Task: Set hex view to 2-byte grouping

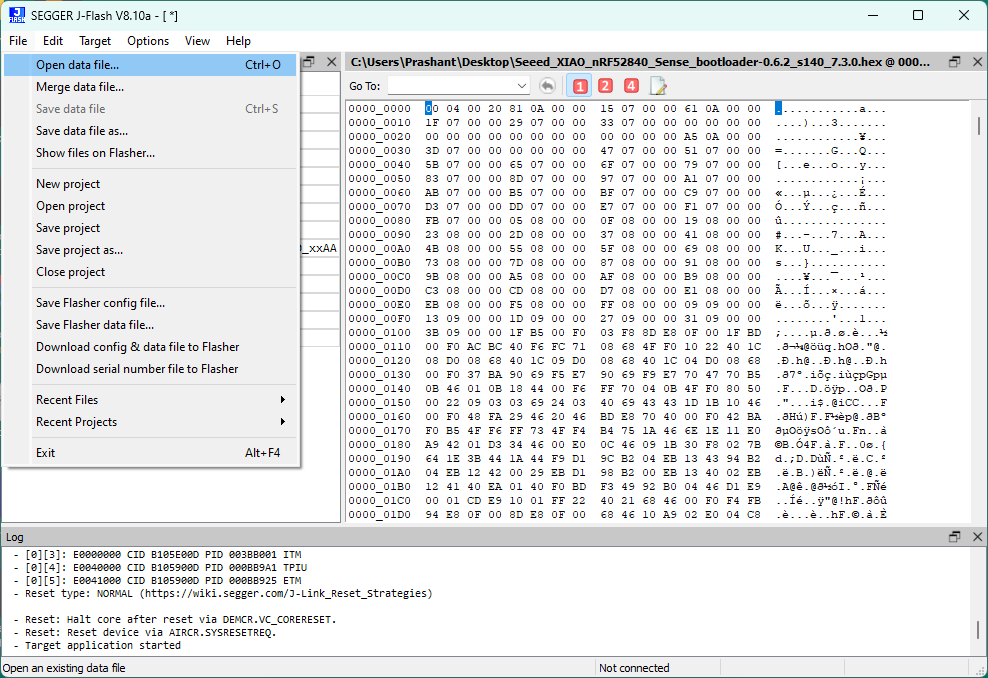Action: coord(605,86)
